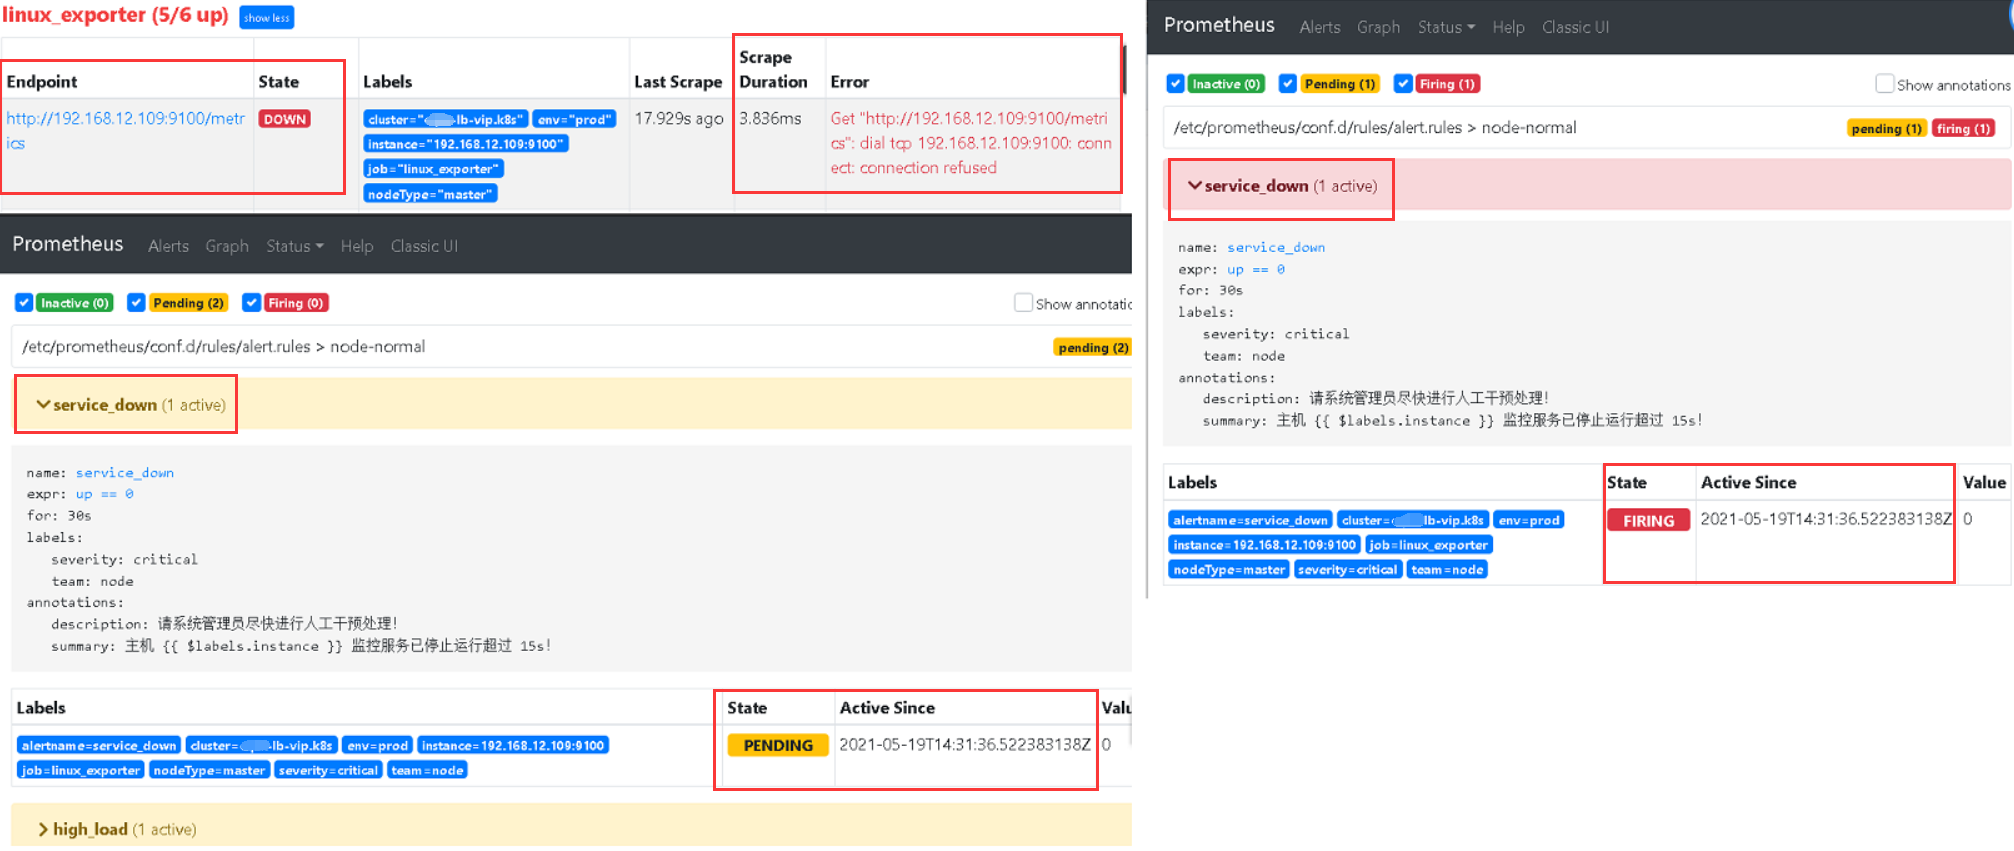Enable Show annotations in left Prometheus panel
2014x851 pixels.
click(1023, 303)
